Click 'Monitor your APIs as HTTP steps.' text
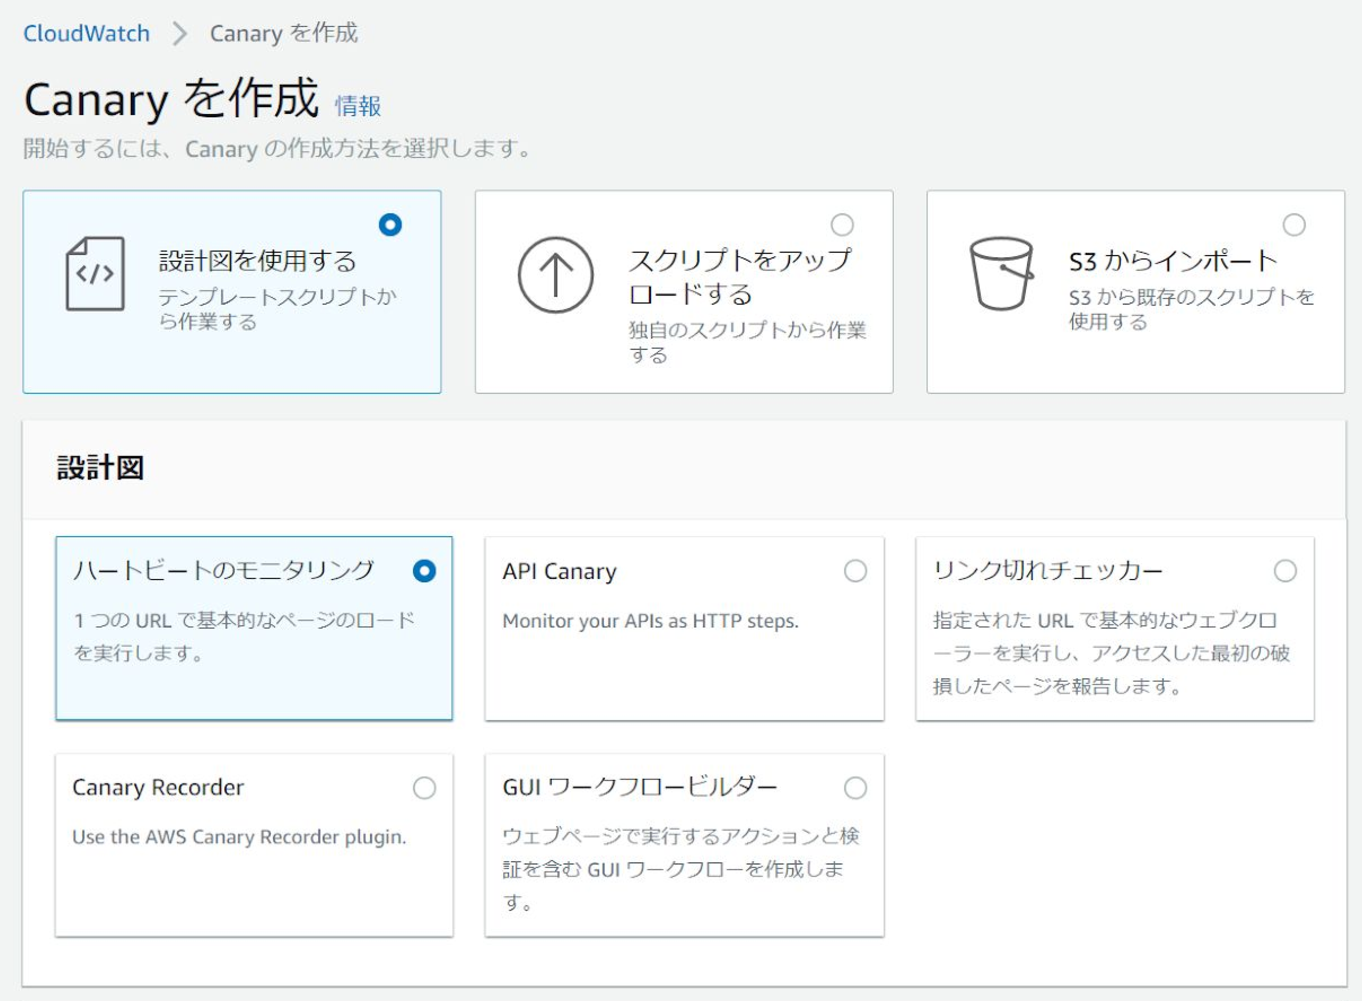Viewport: 1362px width, 1001px height. [651, 621]
